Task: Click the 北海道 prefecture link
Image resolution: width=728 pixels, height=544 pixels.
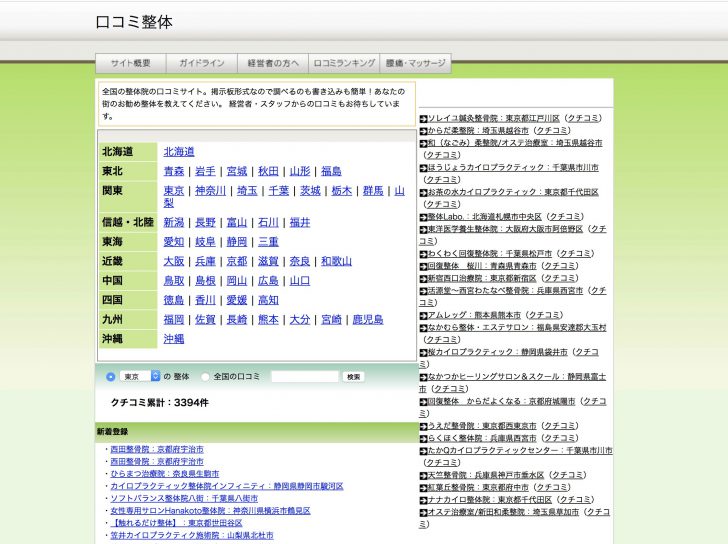Action: [x=179, y=152]
